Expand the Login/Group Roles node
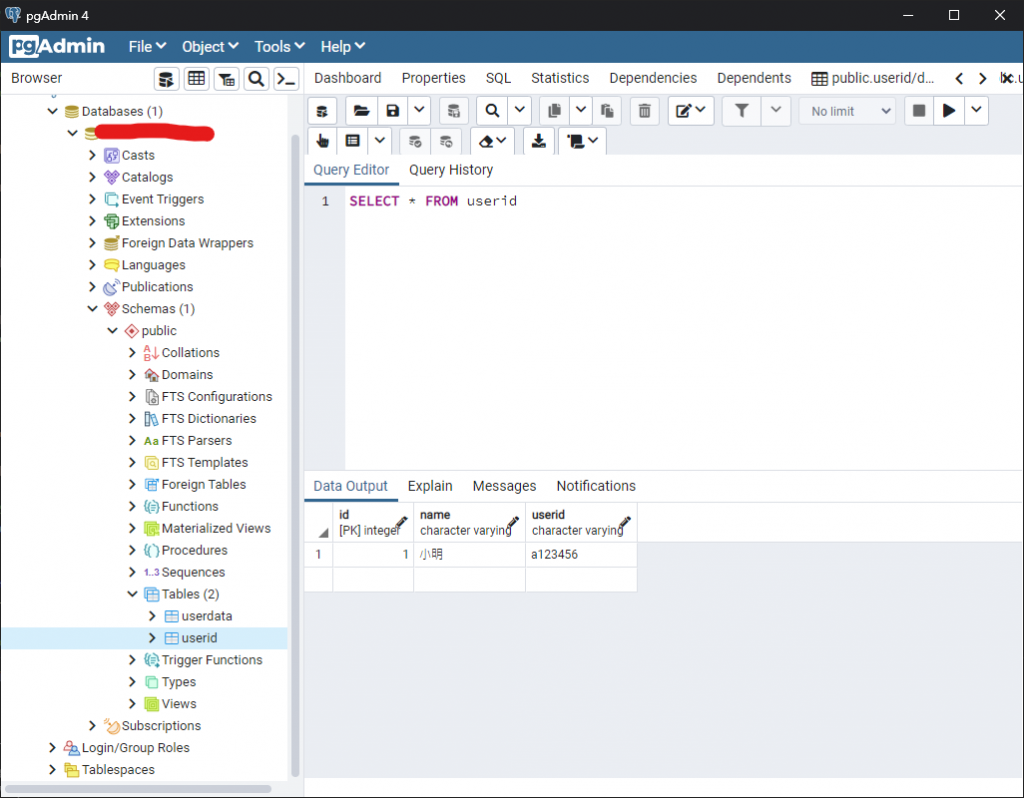1024x798 pixels. coord(52,747)
